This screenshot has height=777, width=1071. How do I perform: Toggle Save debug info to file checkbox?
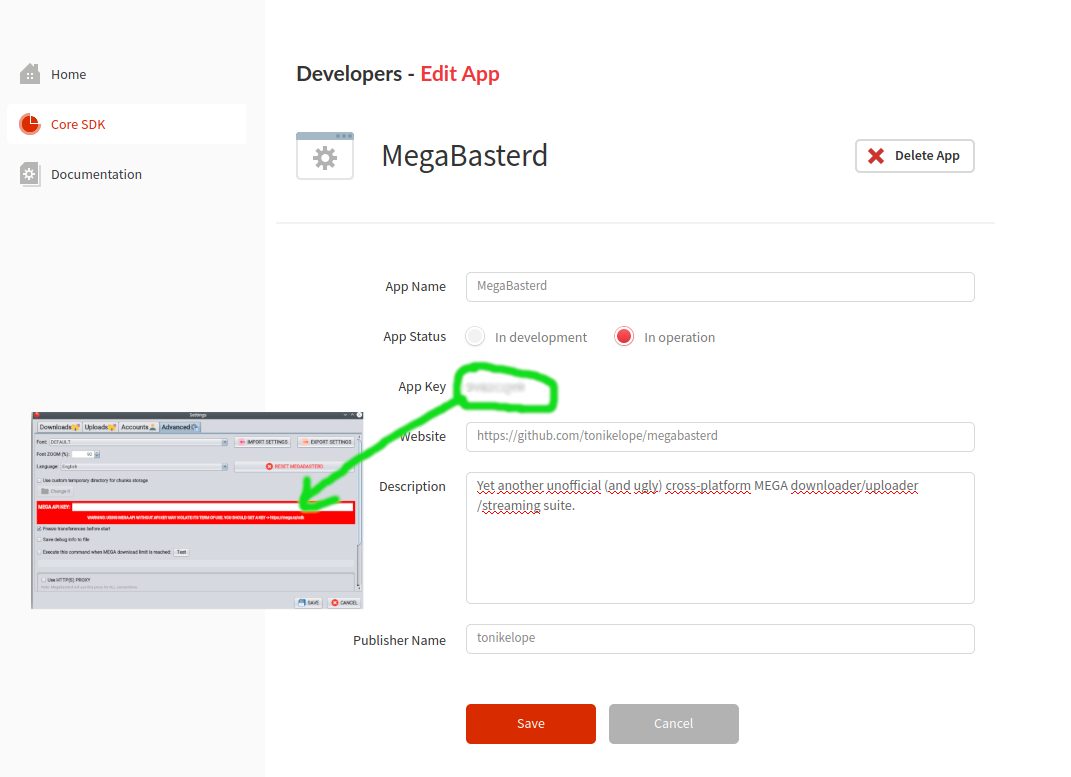coord(39,539)
